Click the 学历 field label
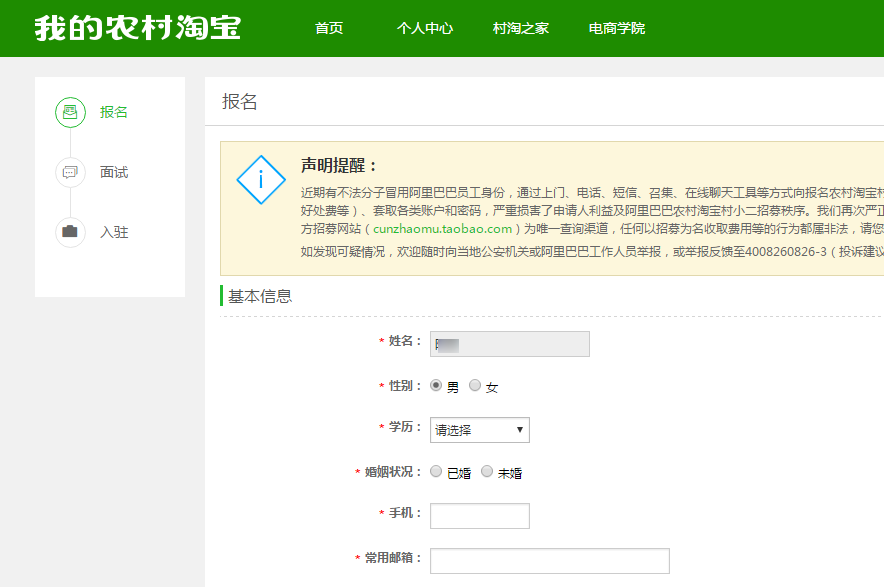The height and width of the screenshot is (587, 884). (x=404, y=427)
